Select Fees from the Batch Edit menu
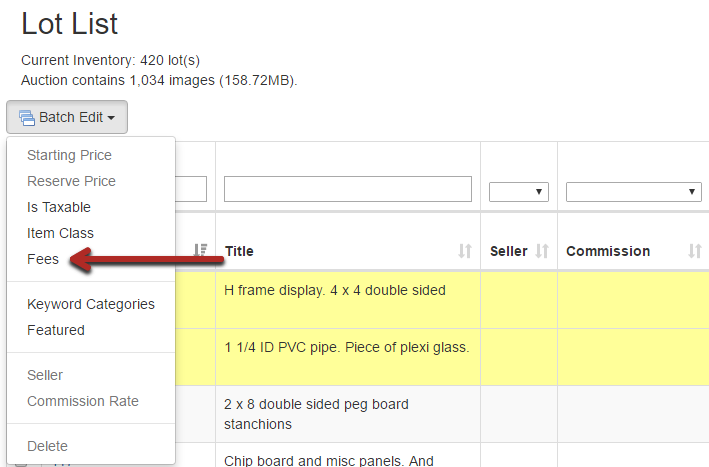Screen dimensions: 709x467 point(43,259)
